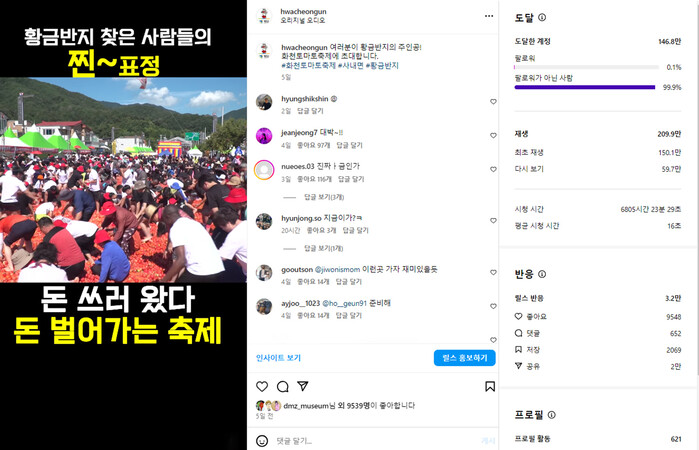Viewport: 699px width, 450px height.
Task: Save post with the bookmark icon
Action: (x=490, y=386)
